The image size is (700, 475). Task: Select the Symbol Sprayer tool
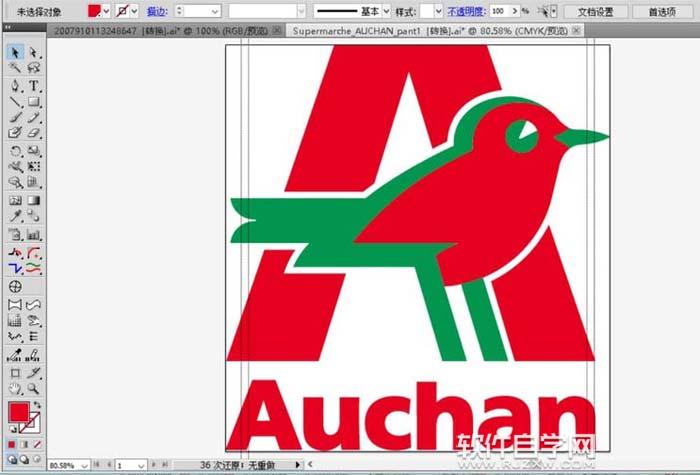(x=15, y=234)
